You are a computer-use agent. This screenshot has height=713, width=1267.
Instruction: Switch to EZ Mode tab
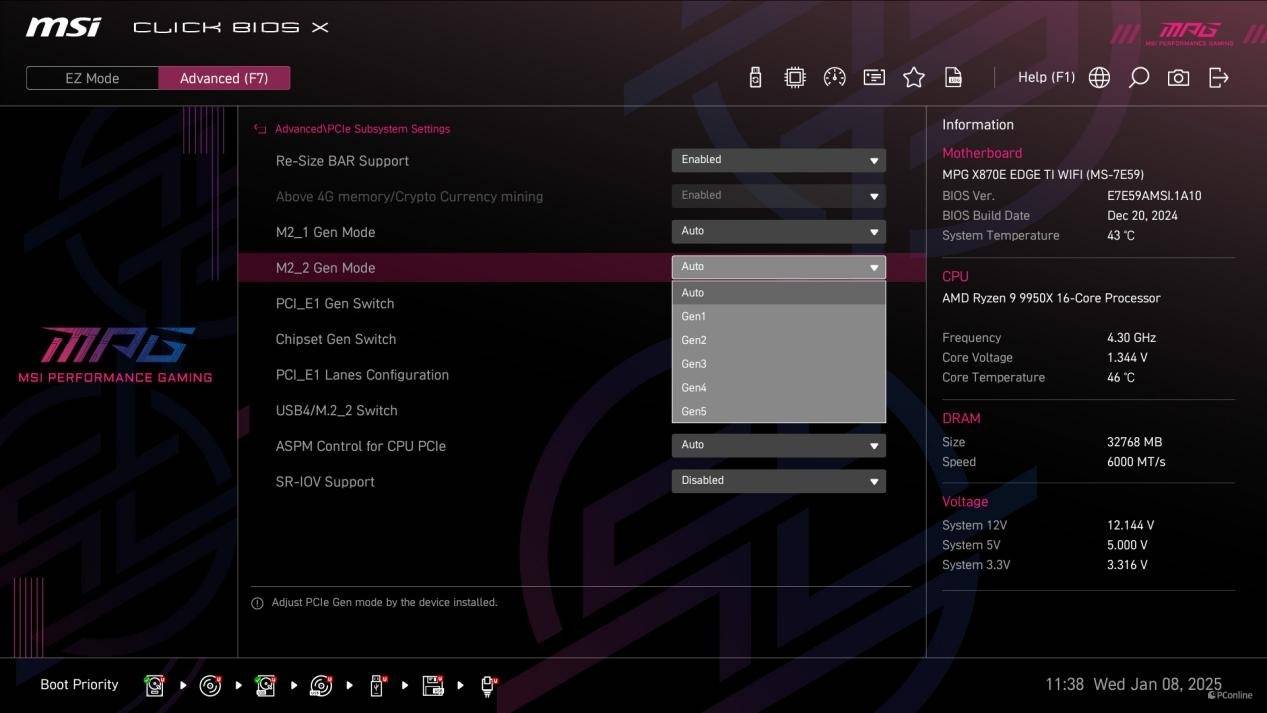coord(92,78)
